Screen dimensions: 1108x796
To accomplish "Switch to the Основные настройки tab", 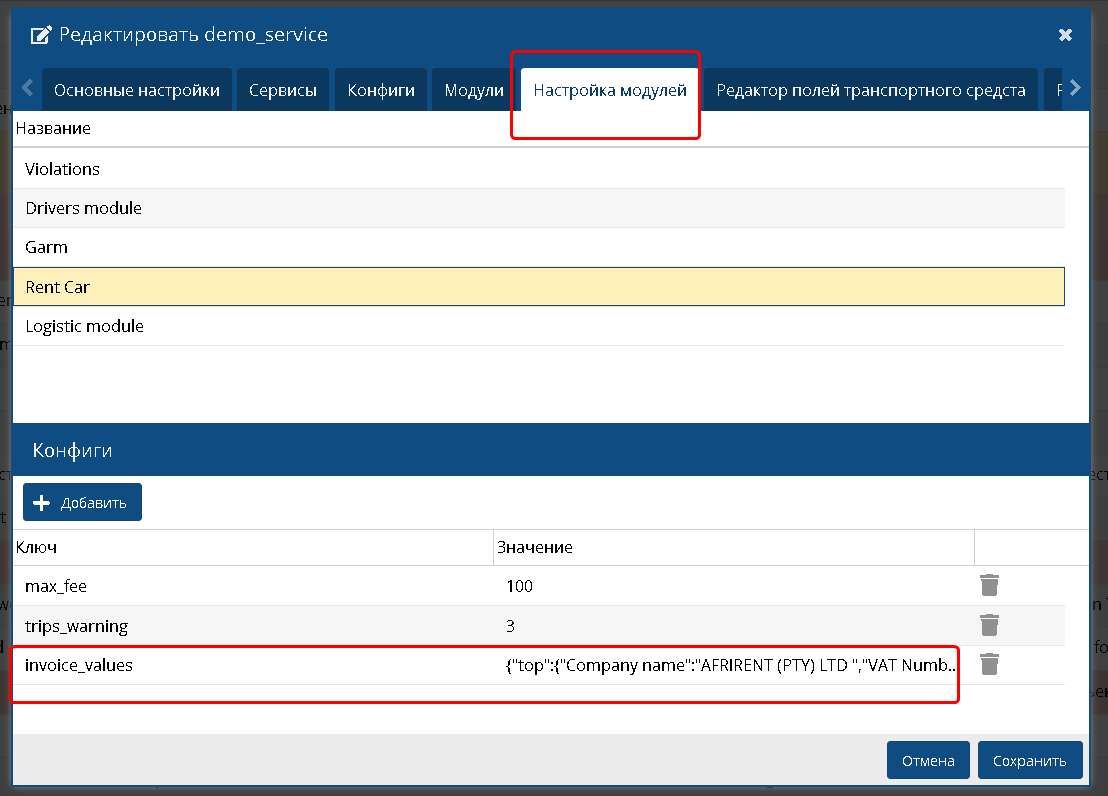I will click(137, 90).
